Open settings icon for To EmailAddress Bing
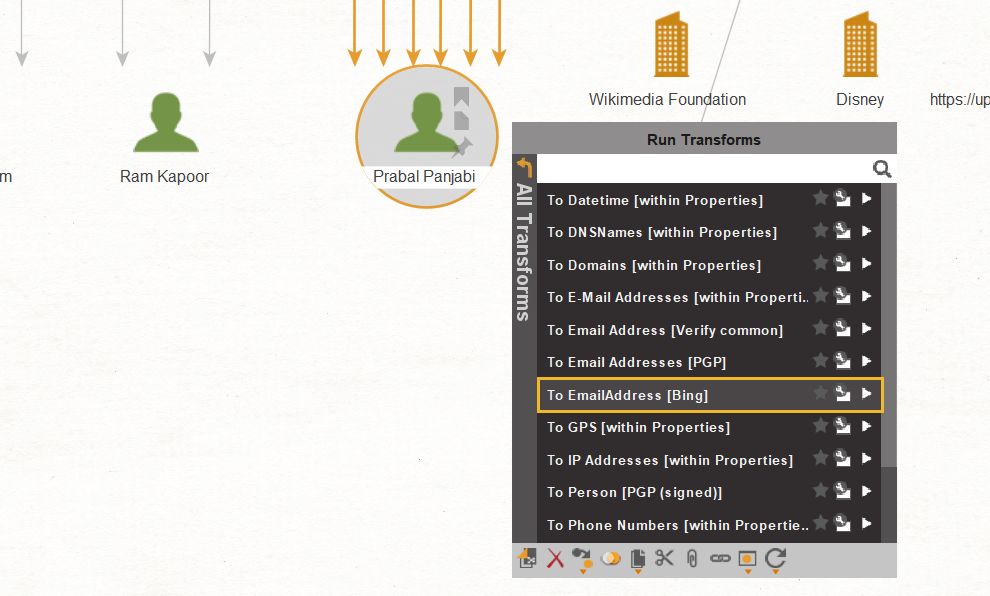 point(842,393)
